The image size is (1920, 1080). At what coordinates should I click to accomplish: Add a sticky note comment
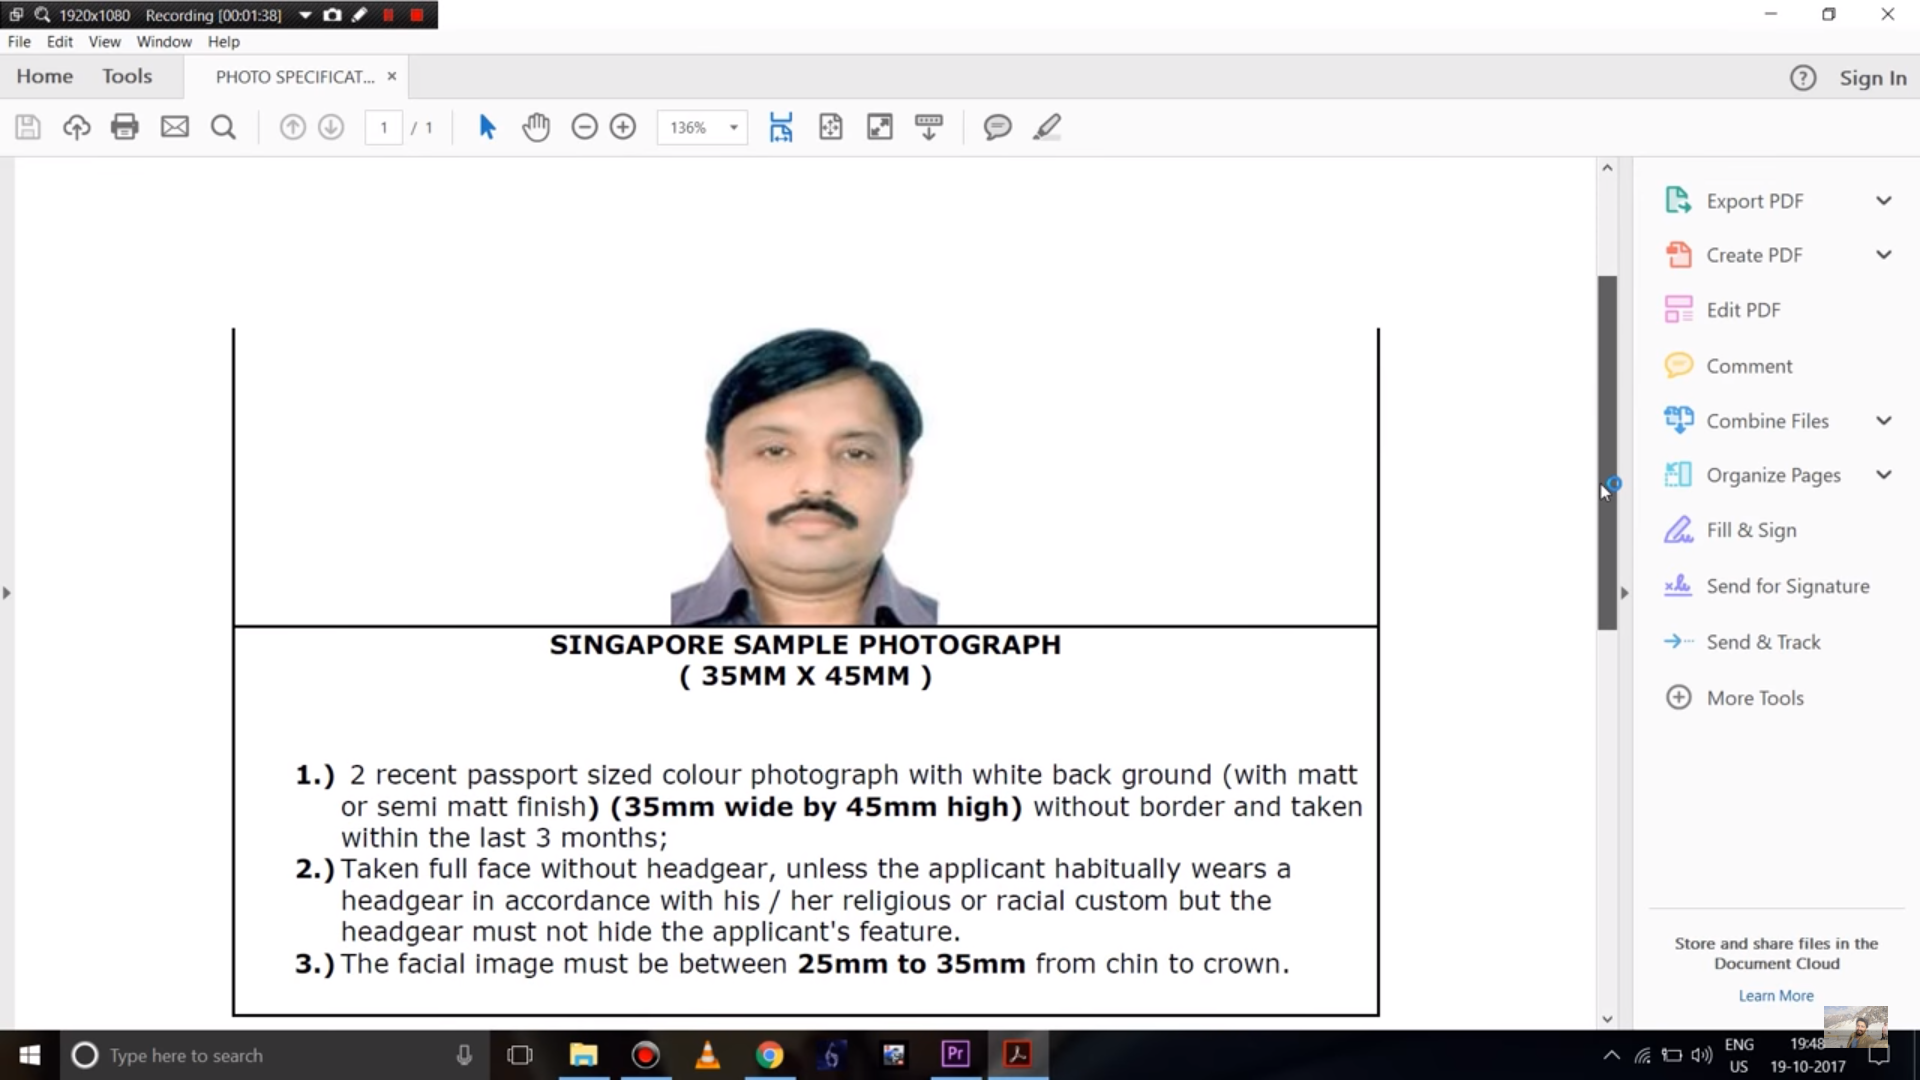pos(997,127)
